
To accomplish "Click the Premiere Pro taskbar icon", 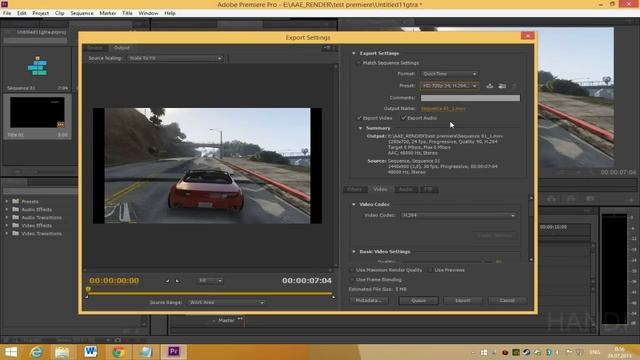I will pos(173,352).
